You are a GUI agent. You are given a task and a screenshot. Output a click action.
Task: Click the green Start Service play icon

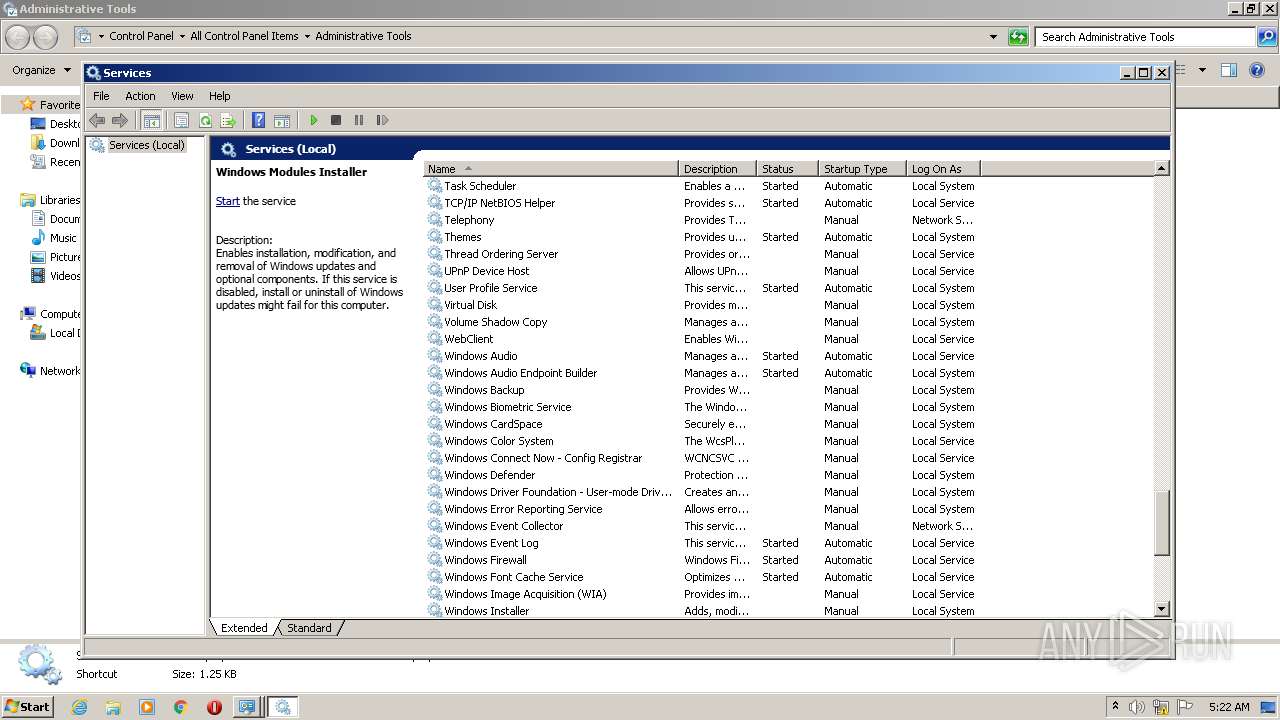[313, 120]
